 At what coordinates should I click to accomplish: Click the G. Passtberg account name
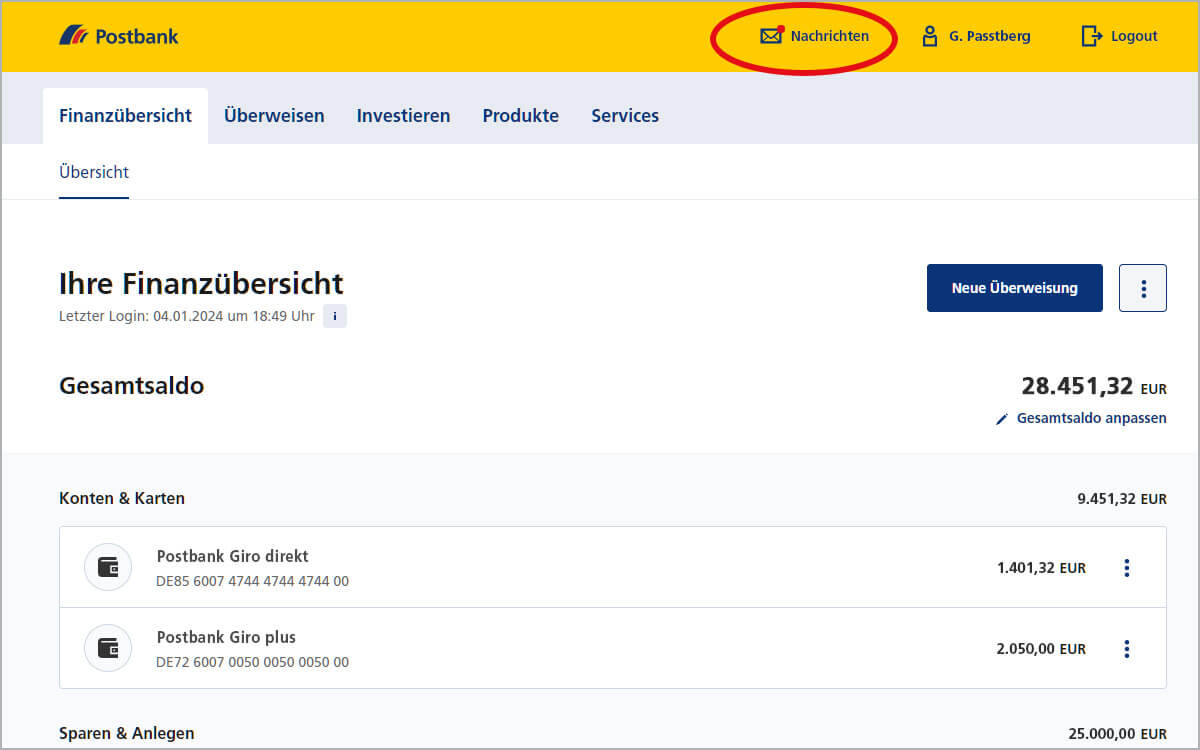[990, 36]
